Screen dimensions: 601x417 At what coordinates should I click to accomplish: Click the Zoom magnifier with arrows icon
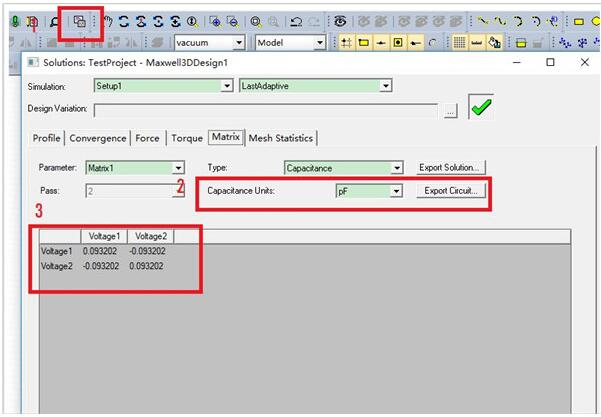coord(192,21)
